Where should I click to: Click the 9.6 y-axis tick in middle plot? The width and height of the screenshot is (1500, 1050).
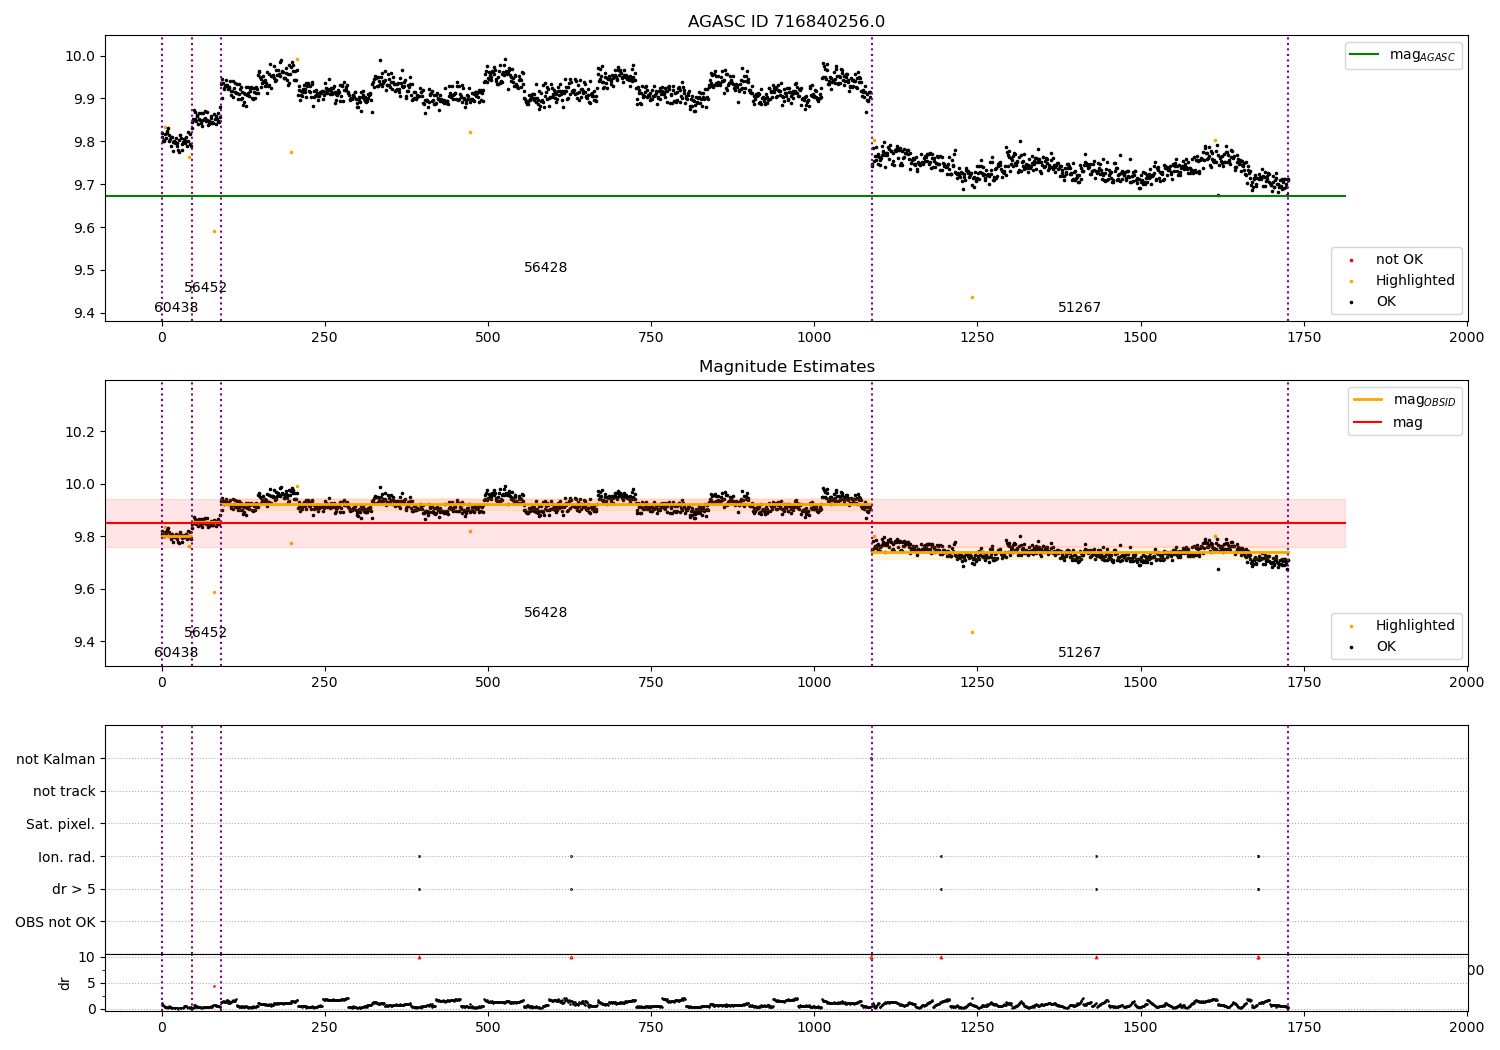[83, 589]
